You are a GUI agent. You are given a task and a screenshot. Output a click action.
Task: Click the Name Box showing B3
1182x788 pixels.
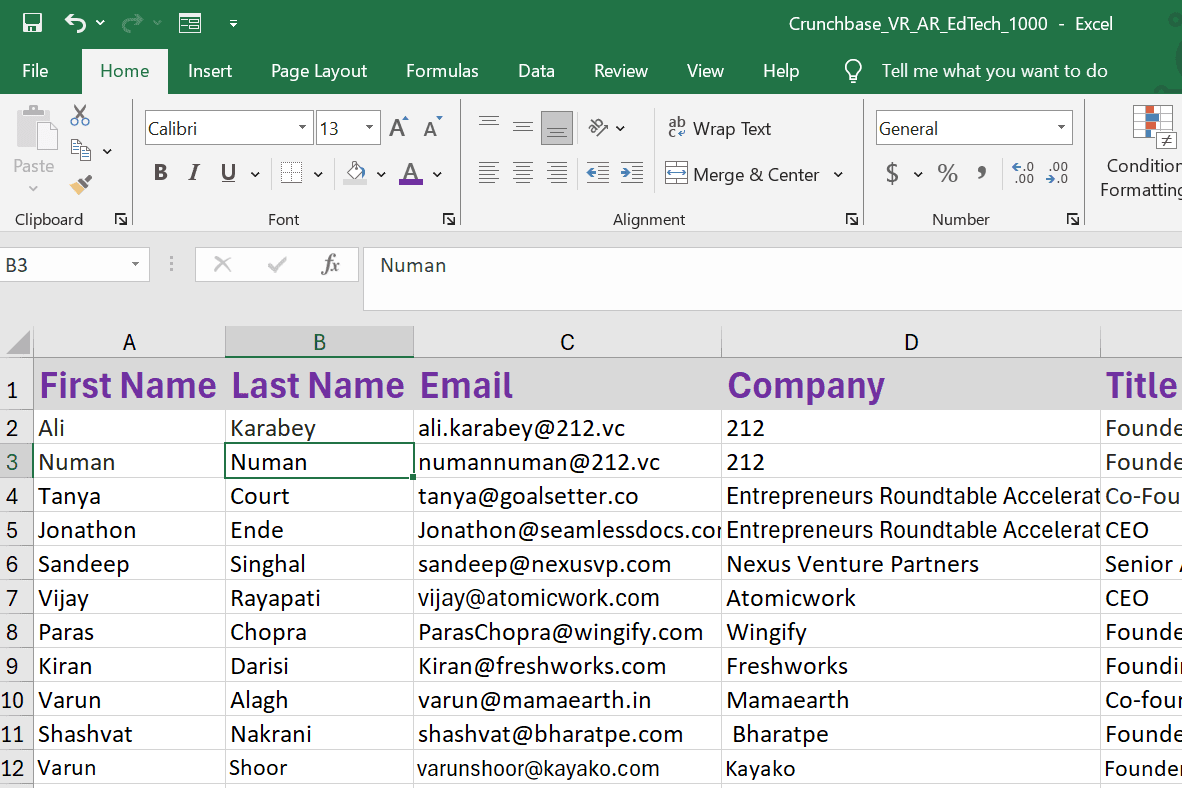pyautogui.click(x=74, y=265)
